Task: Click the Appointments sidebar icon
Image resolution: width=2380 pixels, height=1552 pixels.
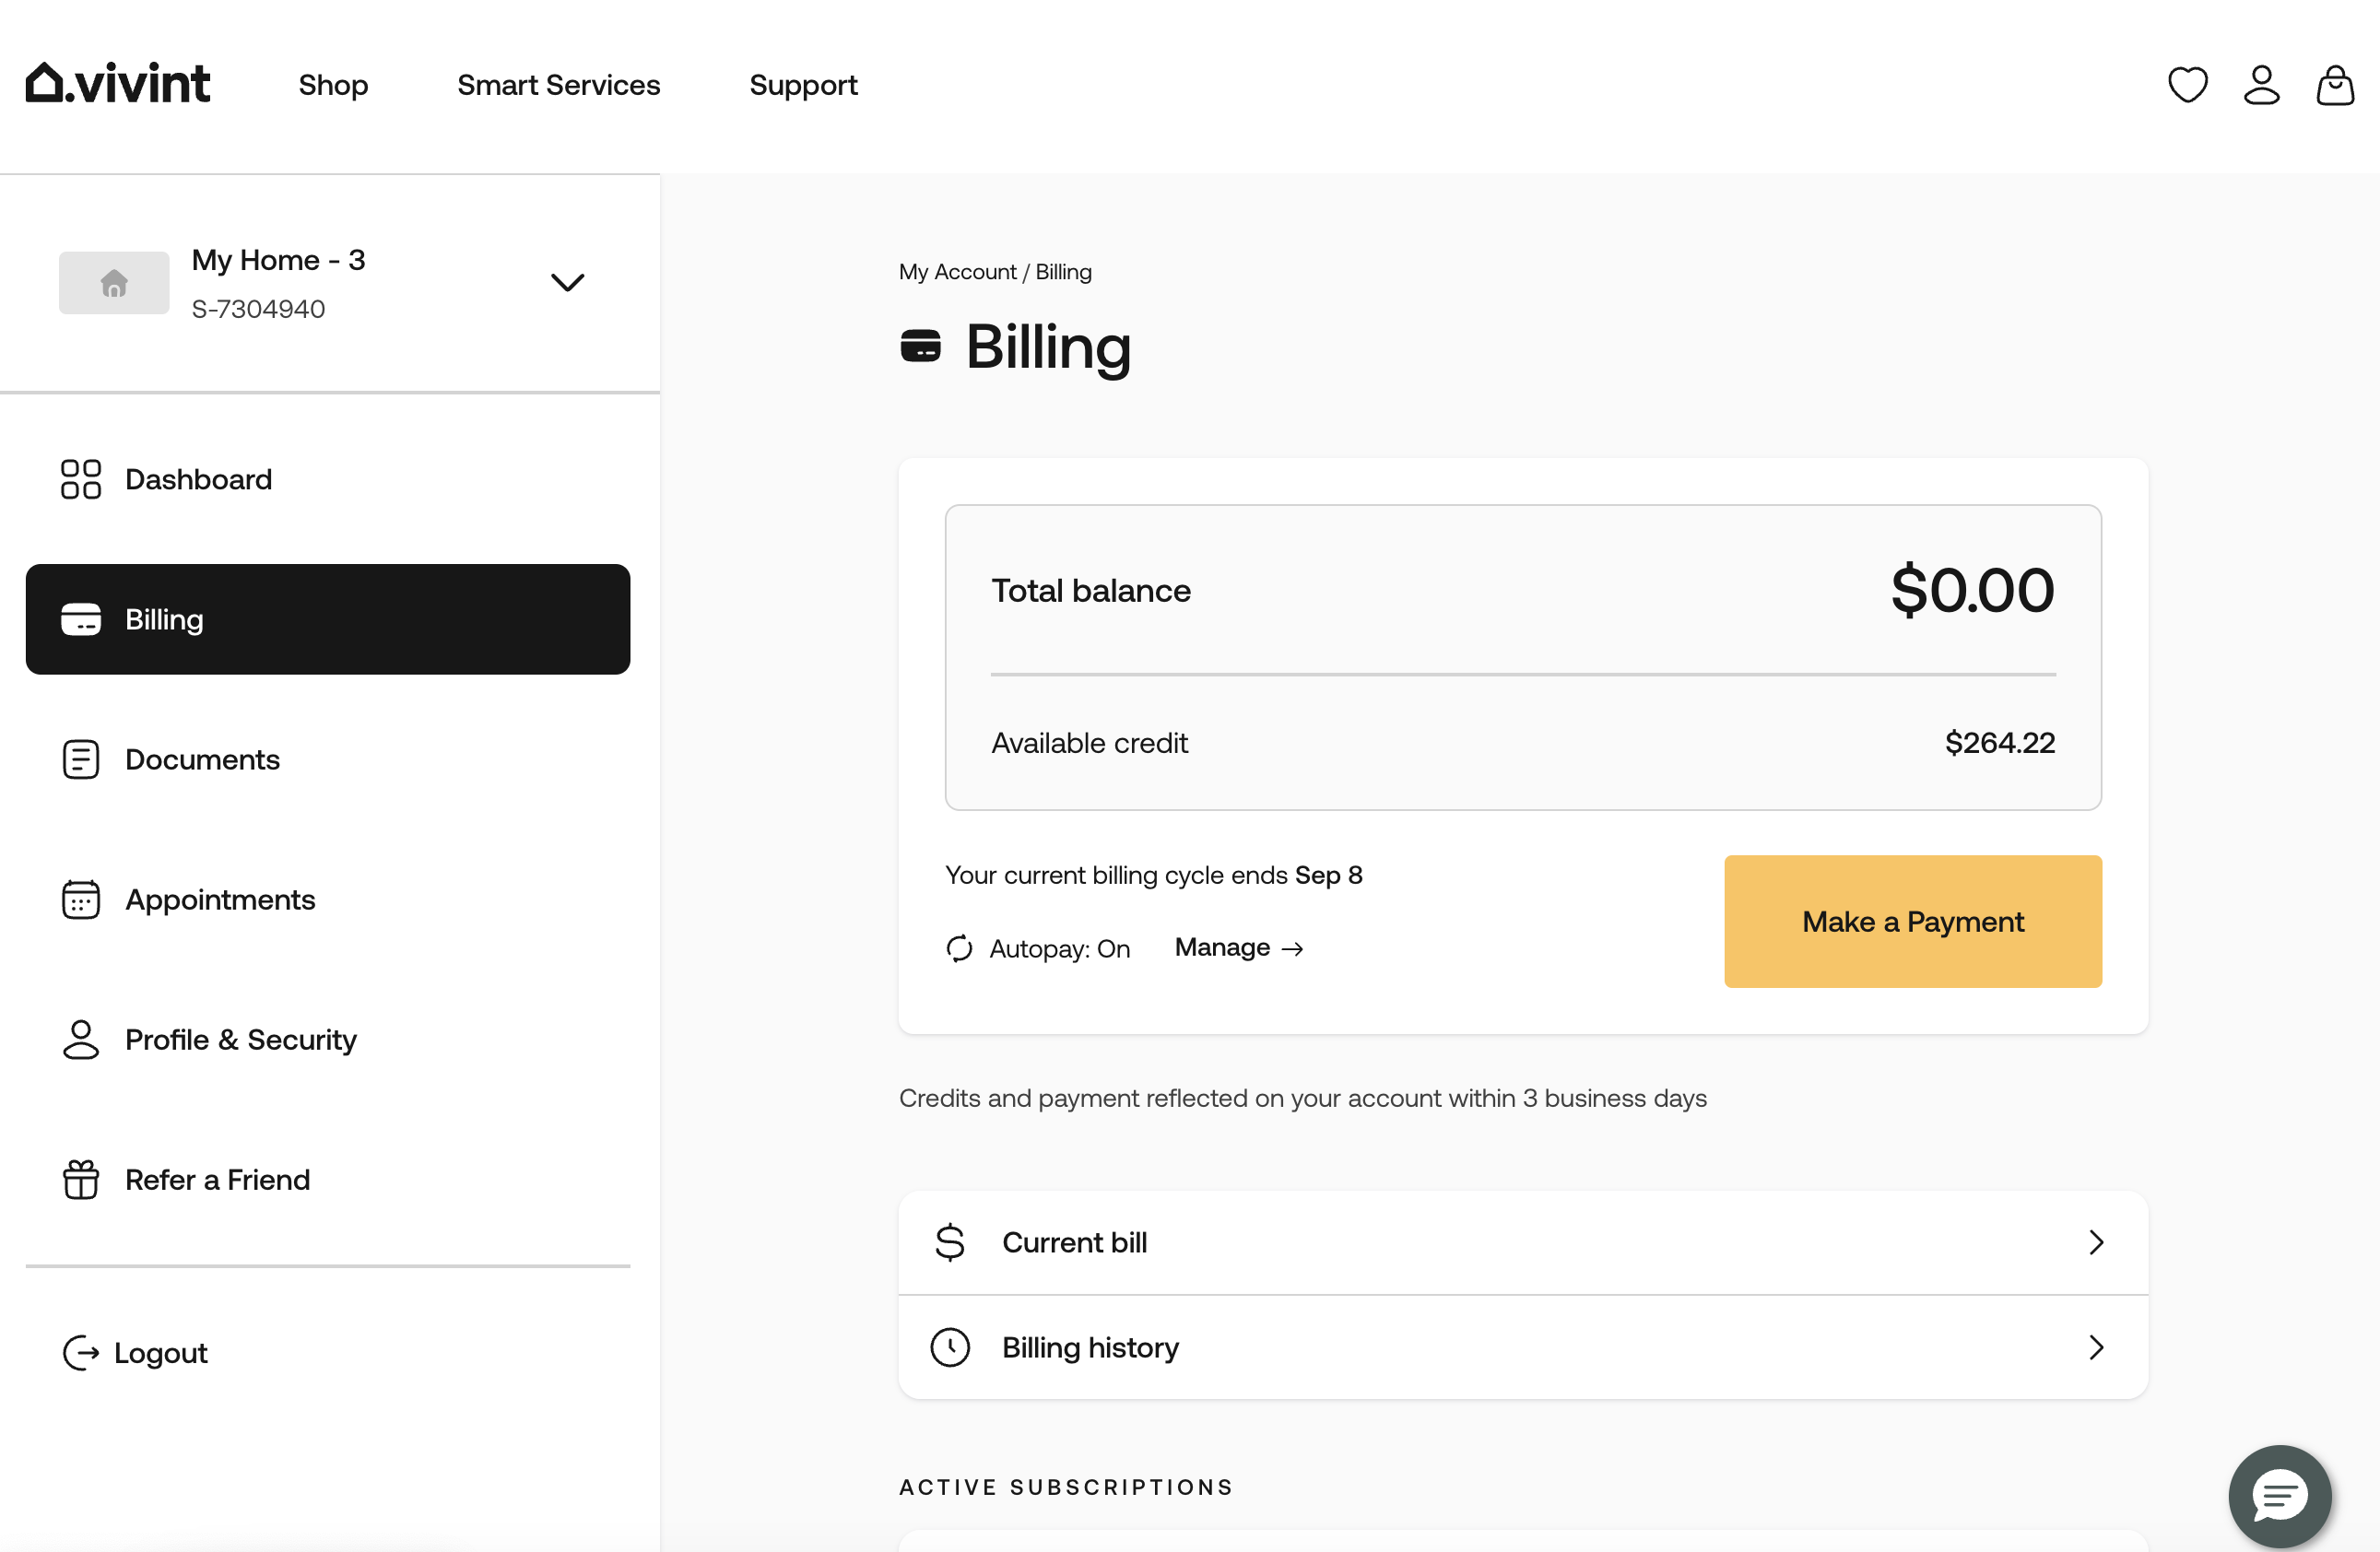Action: [80, 899]
